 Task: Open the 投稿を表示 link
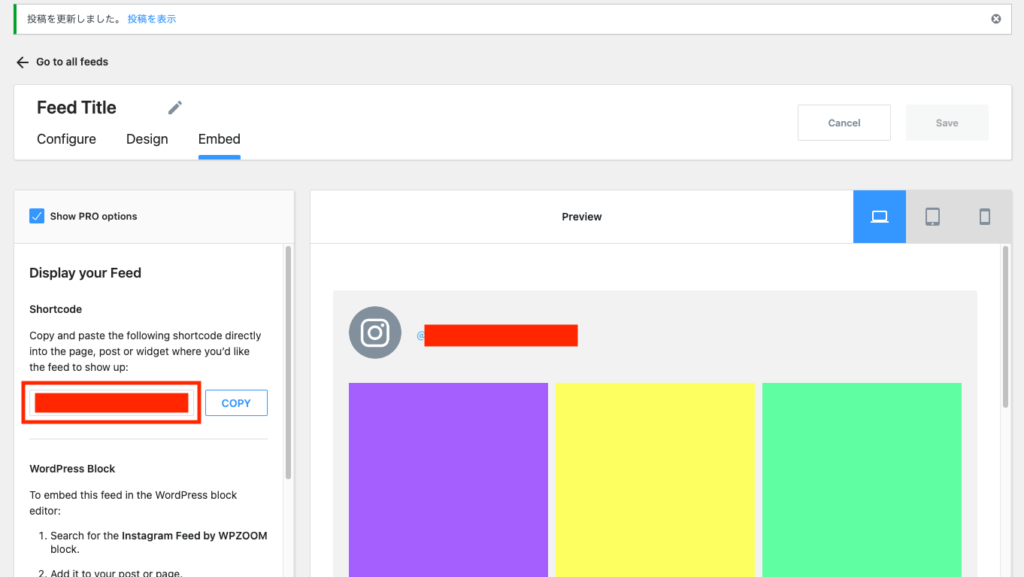151,19
